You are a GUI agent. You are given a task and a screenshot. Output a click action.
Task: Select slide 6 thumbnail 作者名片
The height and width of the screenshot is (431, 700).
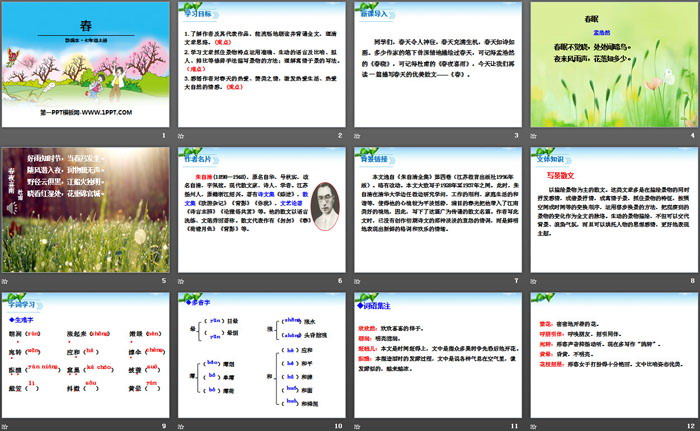pos(262,210)
